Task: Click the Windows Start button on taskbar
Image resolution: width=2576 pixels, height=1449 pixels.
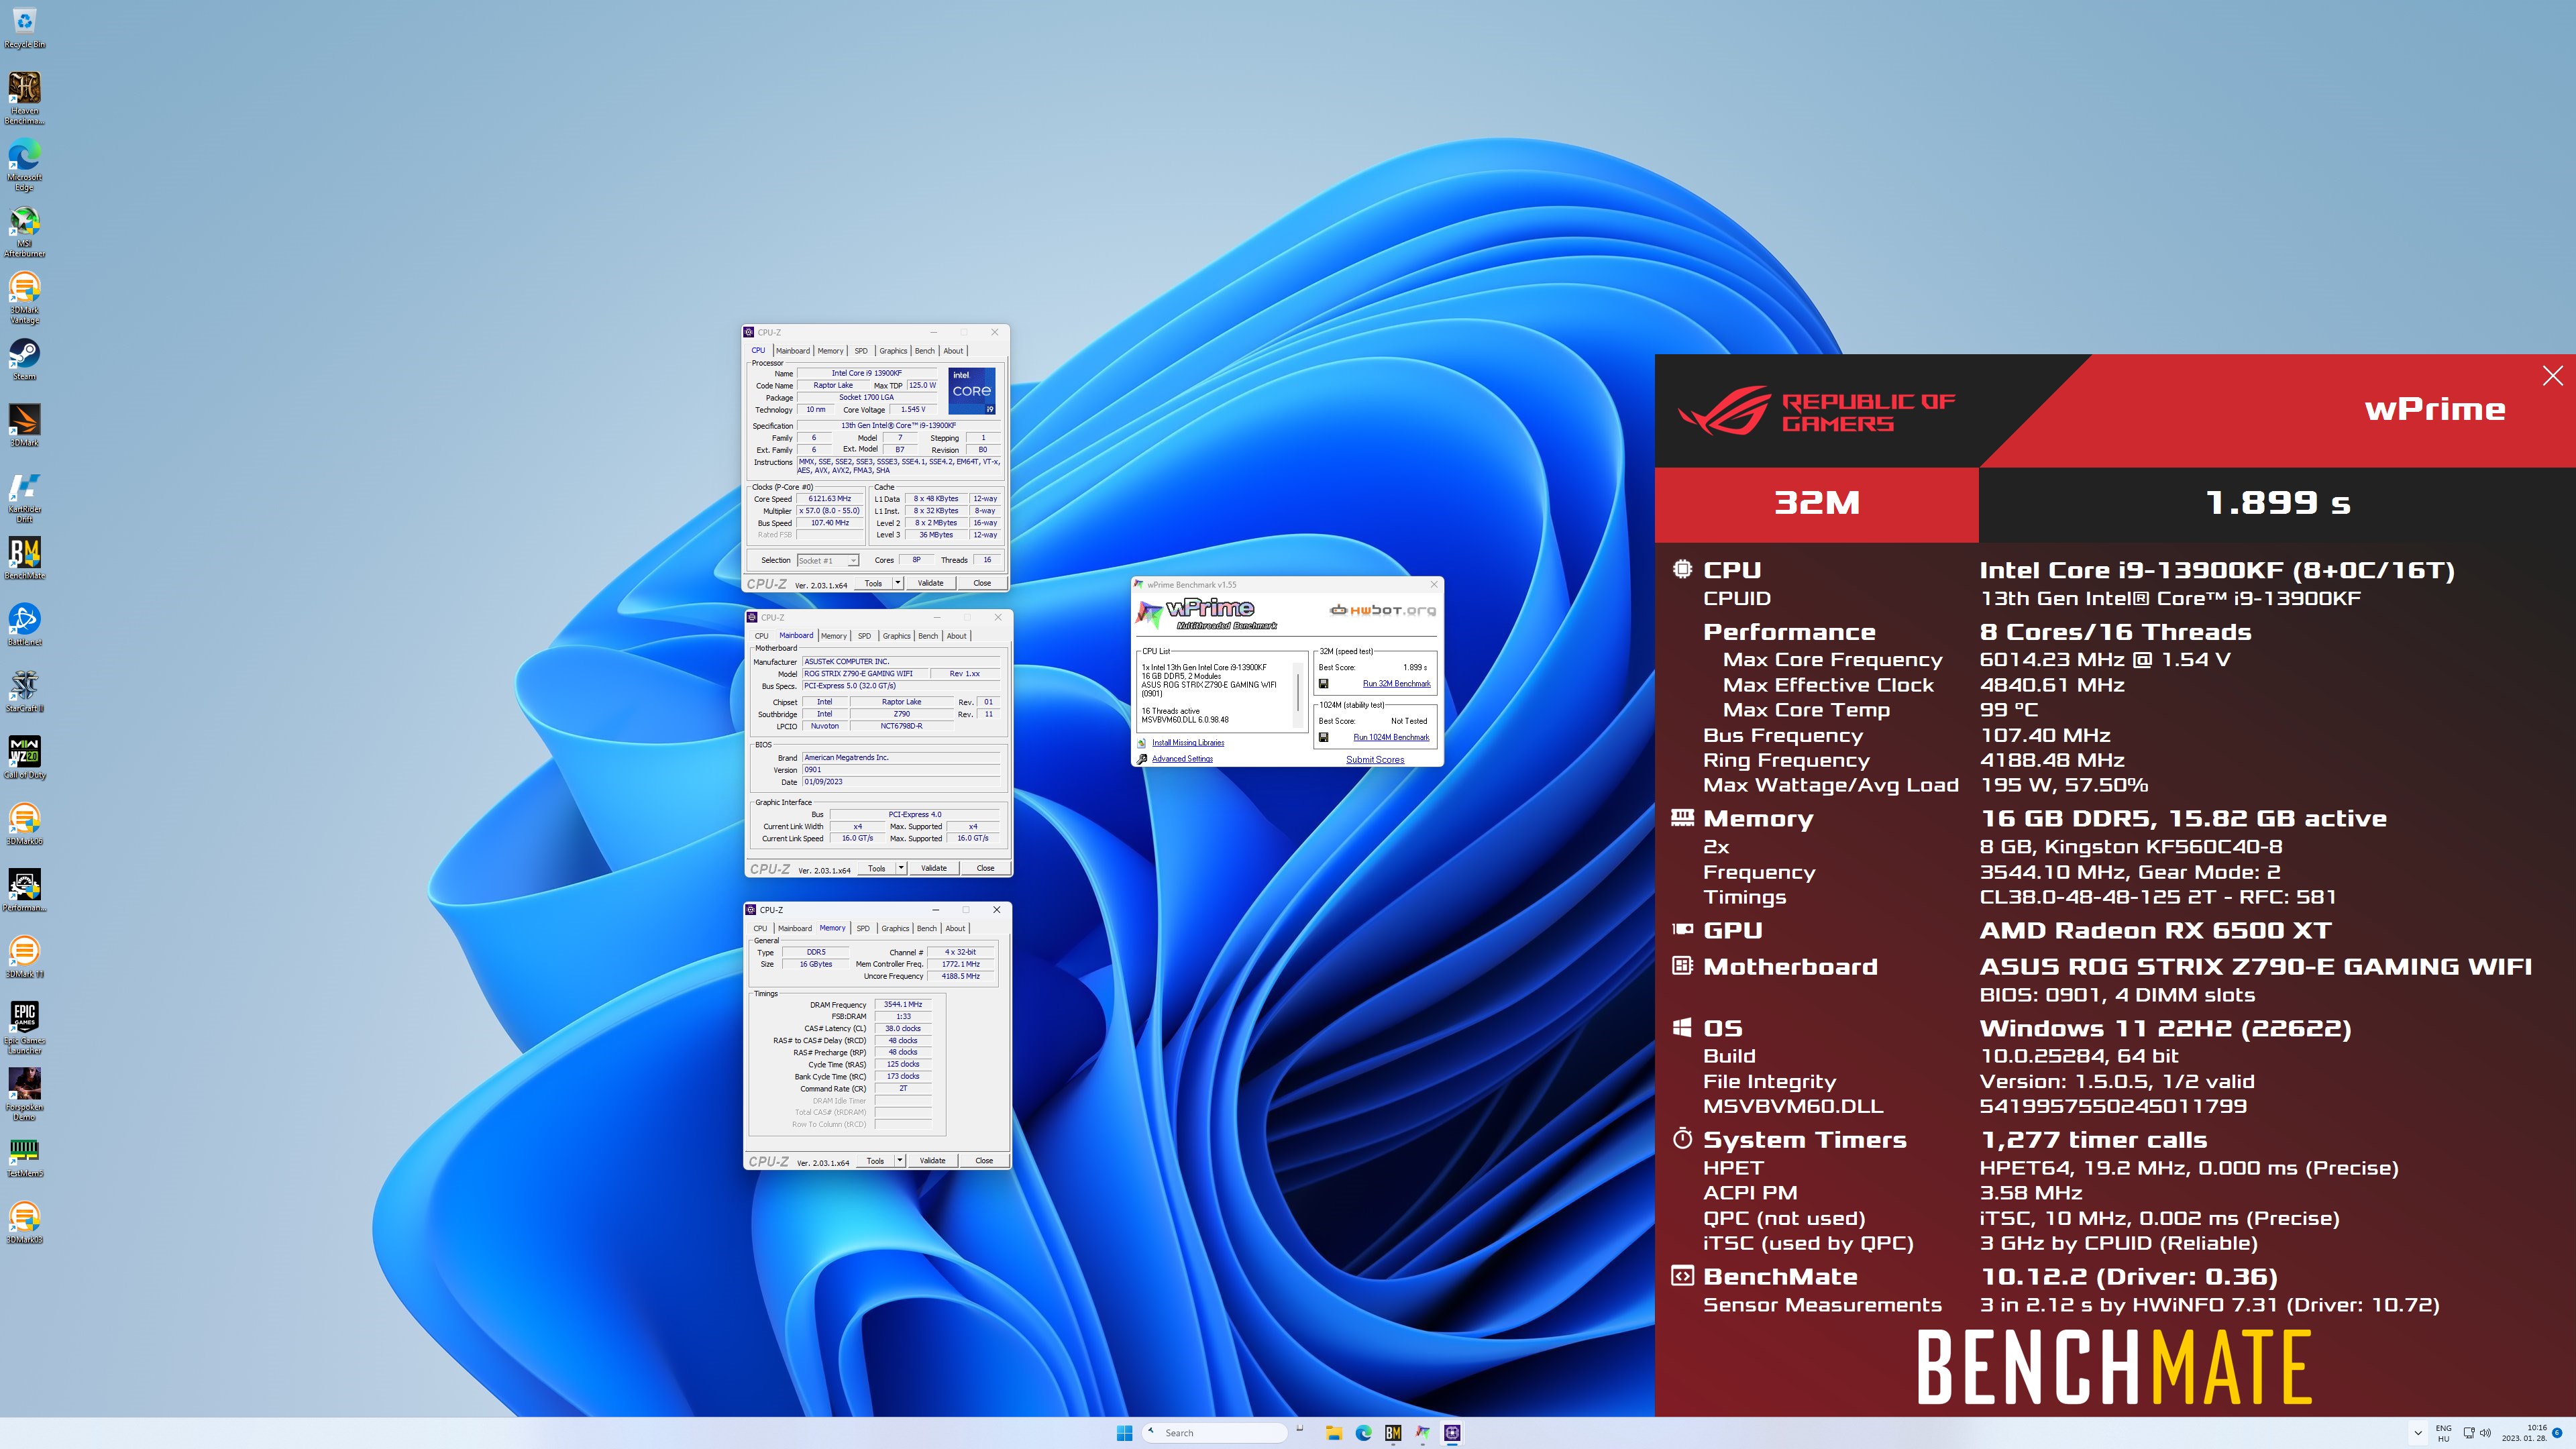Action: tap(1124, 1433)
